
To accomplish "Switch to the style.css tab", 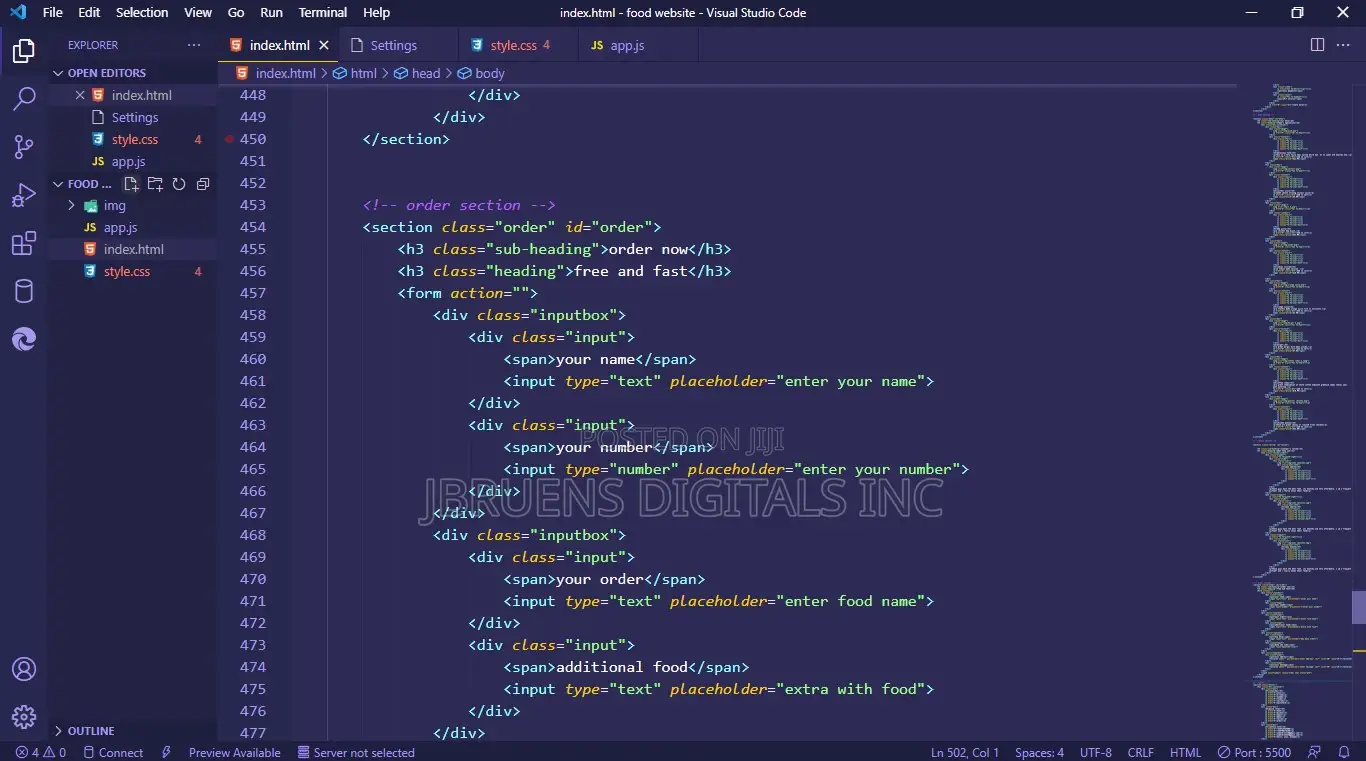I will pyautogui.click(x=518, y=45).
